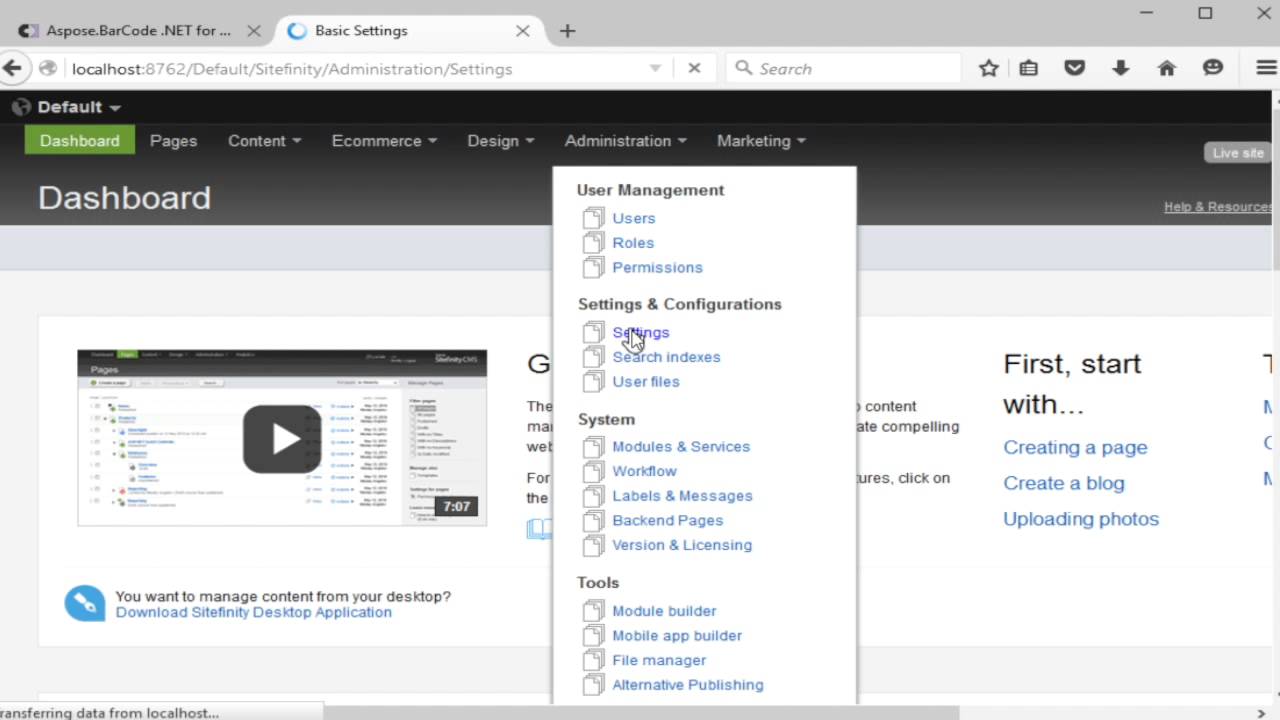Open a new browser tab
Image resolution: width=1280 pixels, height=720 pixels.
(567, 31)
